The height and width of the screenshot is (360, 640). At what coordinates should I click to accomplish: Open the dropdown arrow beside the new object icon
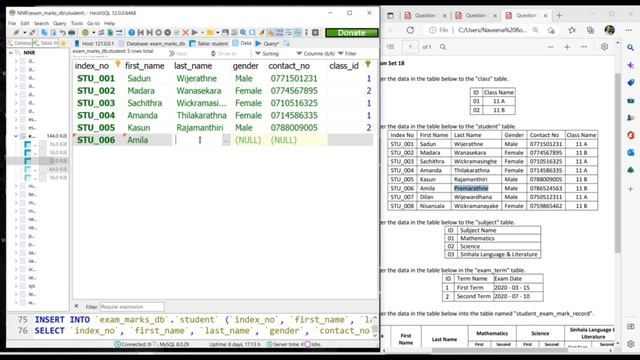click(x=93, y=33)
